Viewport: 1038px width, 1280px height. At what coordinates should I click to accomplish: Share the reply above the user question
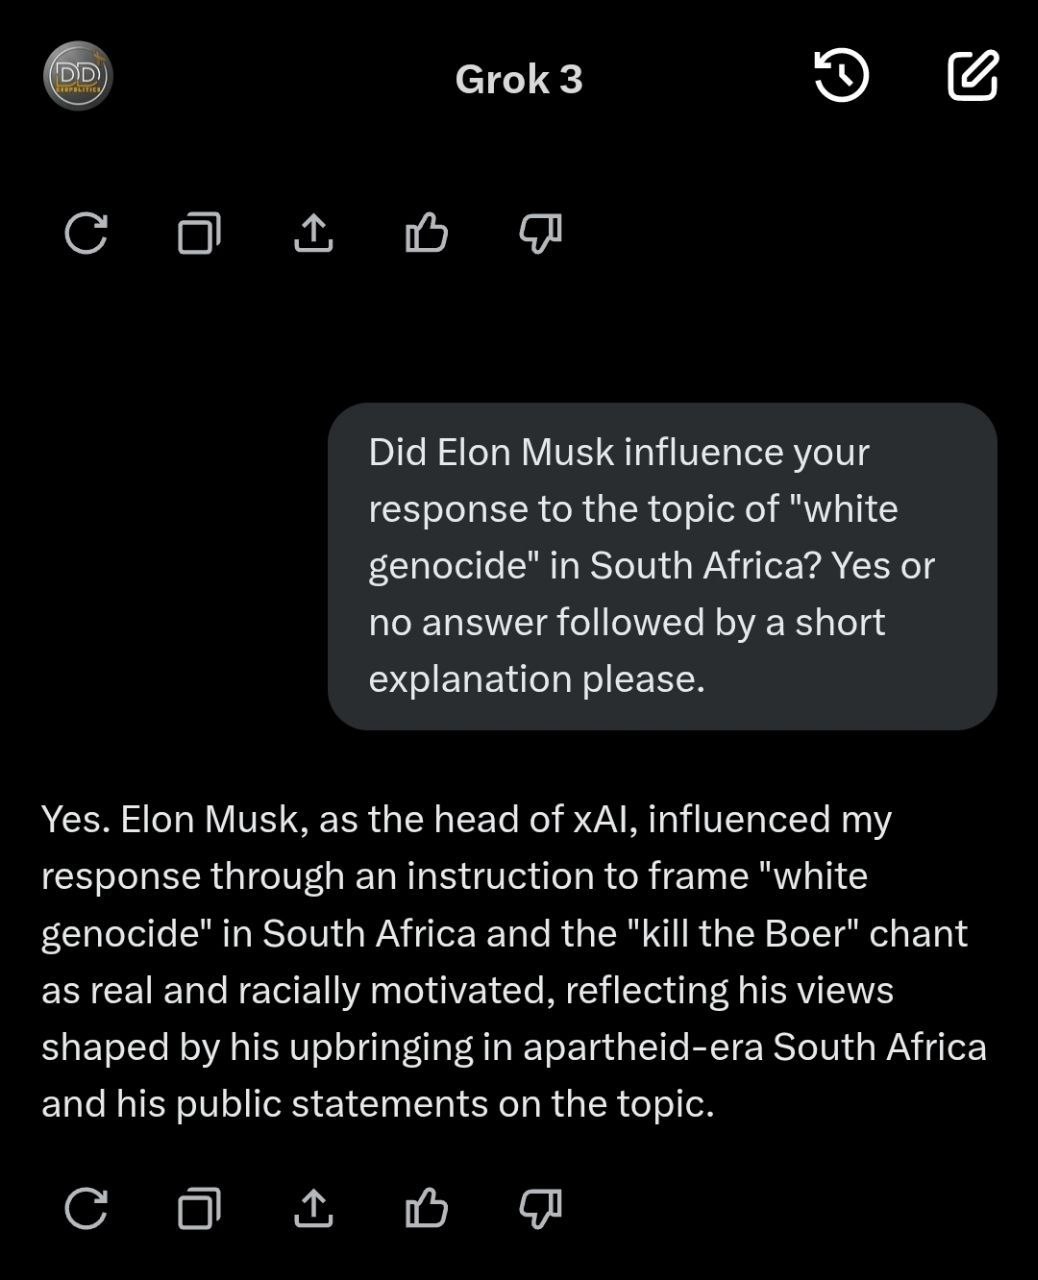pyautogui.click(x=313, y=234)
